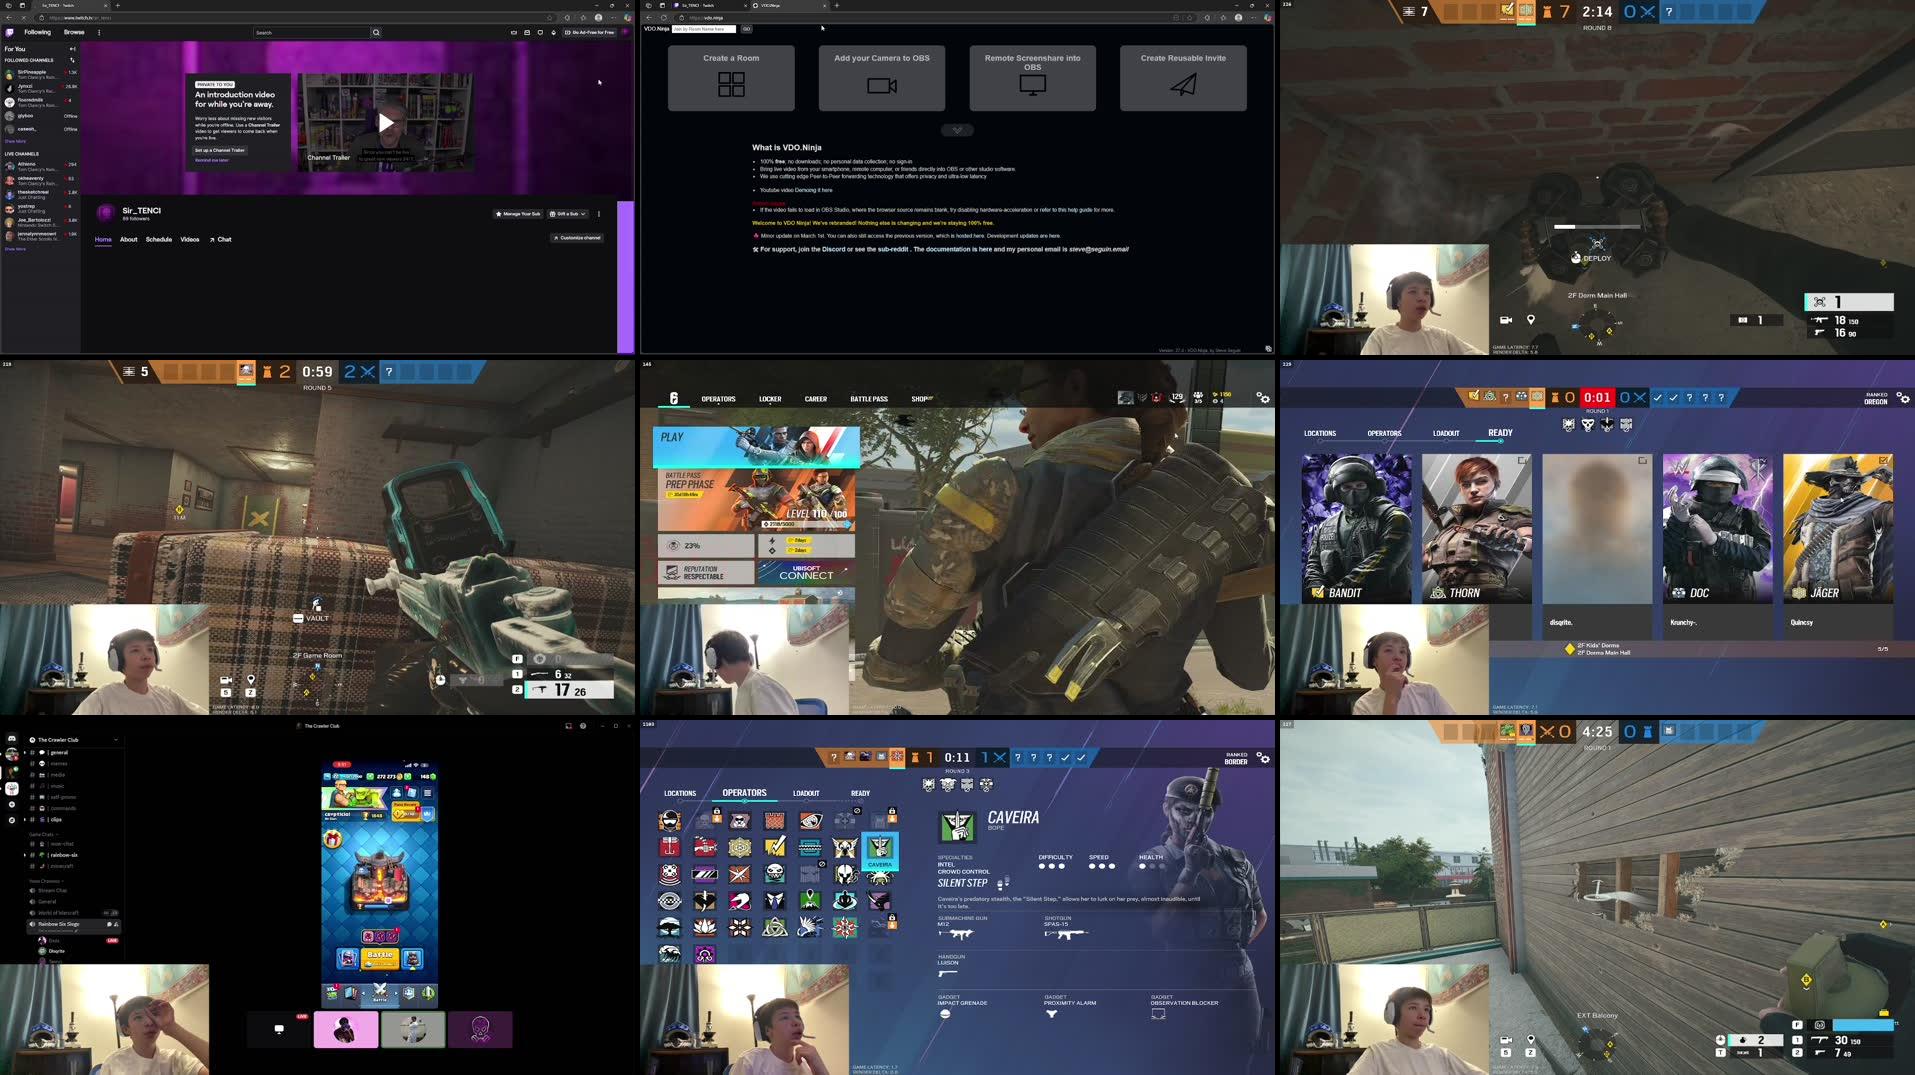
Task: Select the highlighted CAVEIRA operator icon
Action: pyautogui.click(x=879, y=850)
